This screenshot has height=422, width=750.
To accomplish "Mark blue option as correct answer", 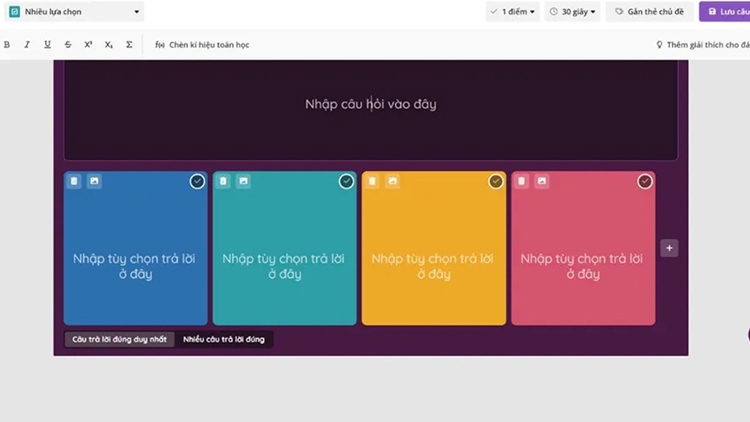I will (197, 181).
